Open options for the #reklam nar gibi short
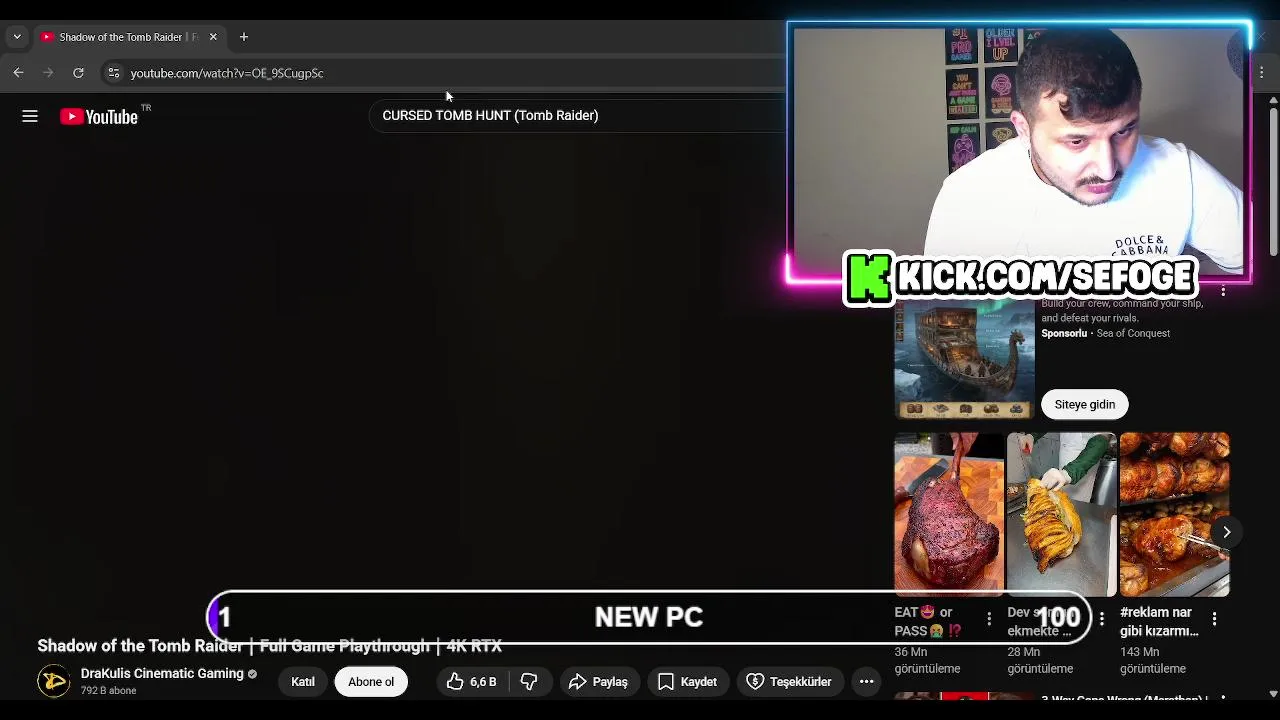This screenshot has height=720, width=1280. click(x=1214, y=619)
